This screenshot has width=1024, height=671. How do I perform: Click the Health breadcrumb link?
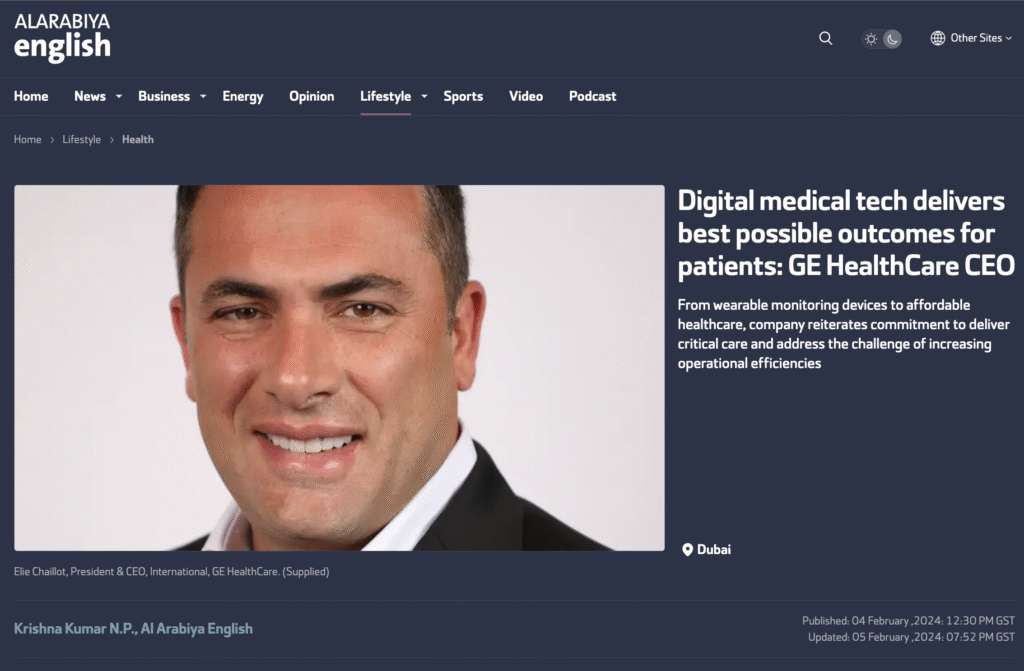[x=138, y=140]
